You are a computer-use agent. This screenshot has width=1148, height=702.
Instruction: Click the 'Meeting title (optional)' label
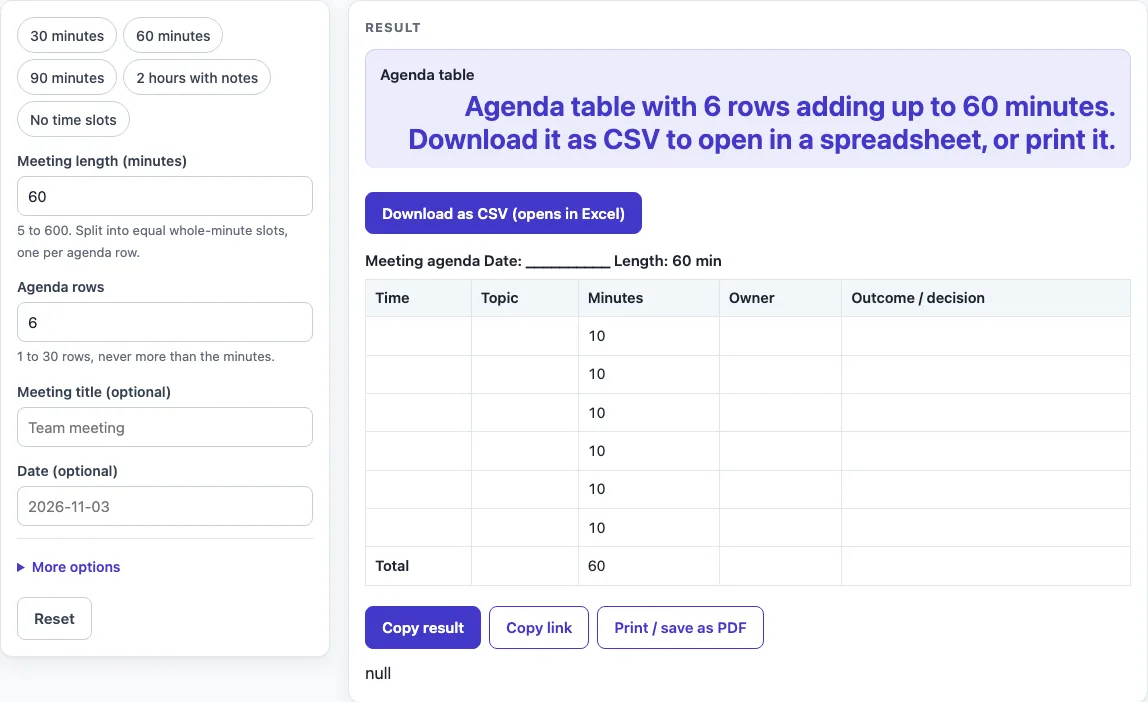(94, 392)
